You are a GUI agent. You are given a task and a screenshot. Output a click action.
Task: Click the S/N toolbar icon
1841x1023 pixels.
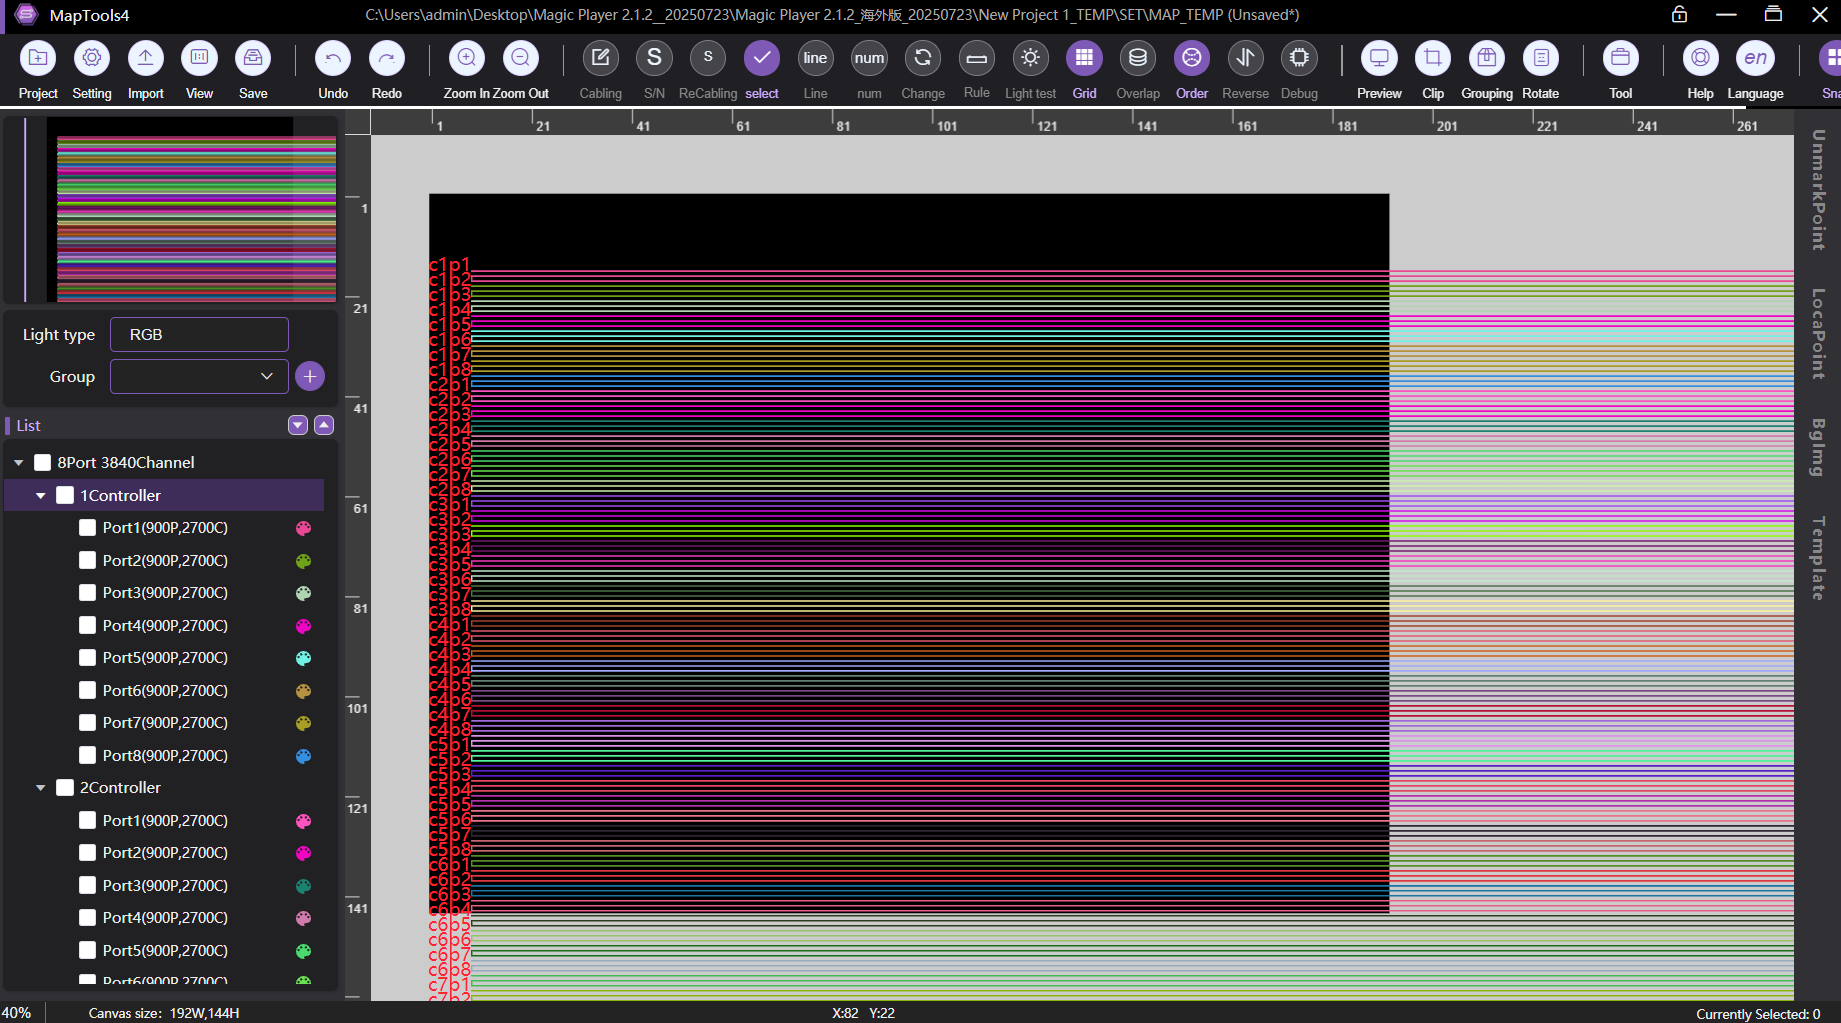click(x=654, y=59)
